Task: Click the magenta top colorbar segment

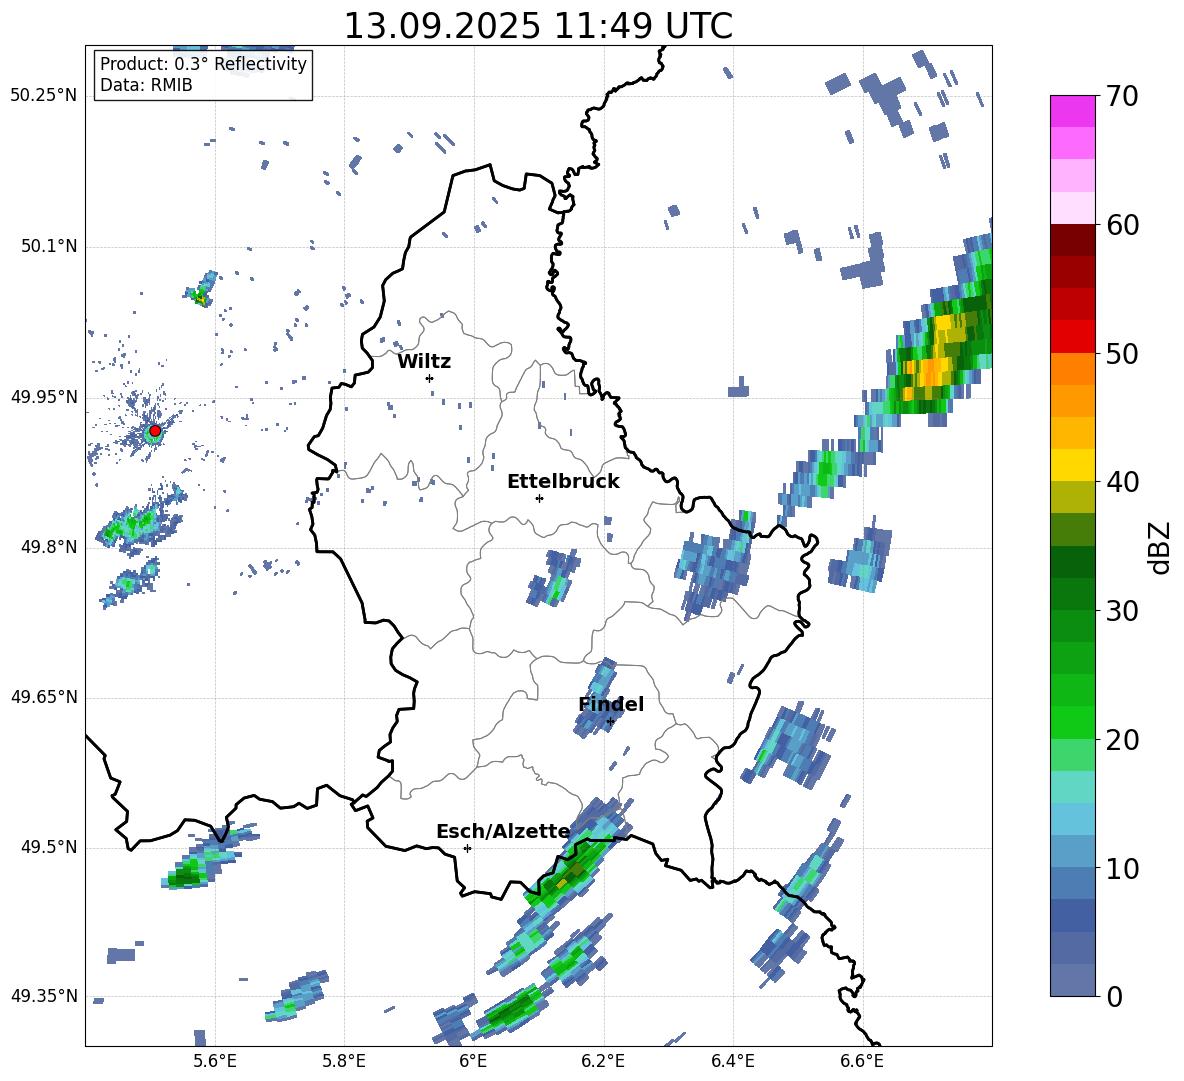Action: point(1072,111)
